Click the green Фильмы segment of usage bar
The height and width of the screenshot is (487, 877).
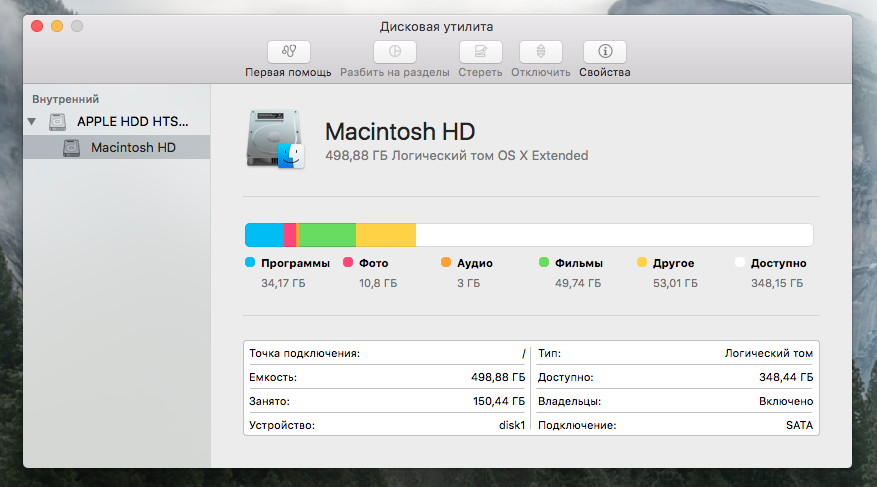coord(328,235)
